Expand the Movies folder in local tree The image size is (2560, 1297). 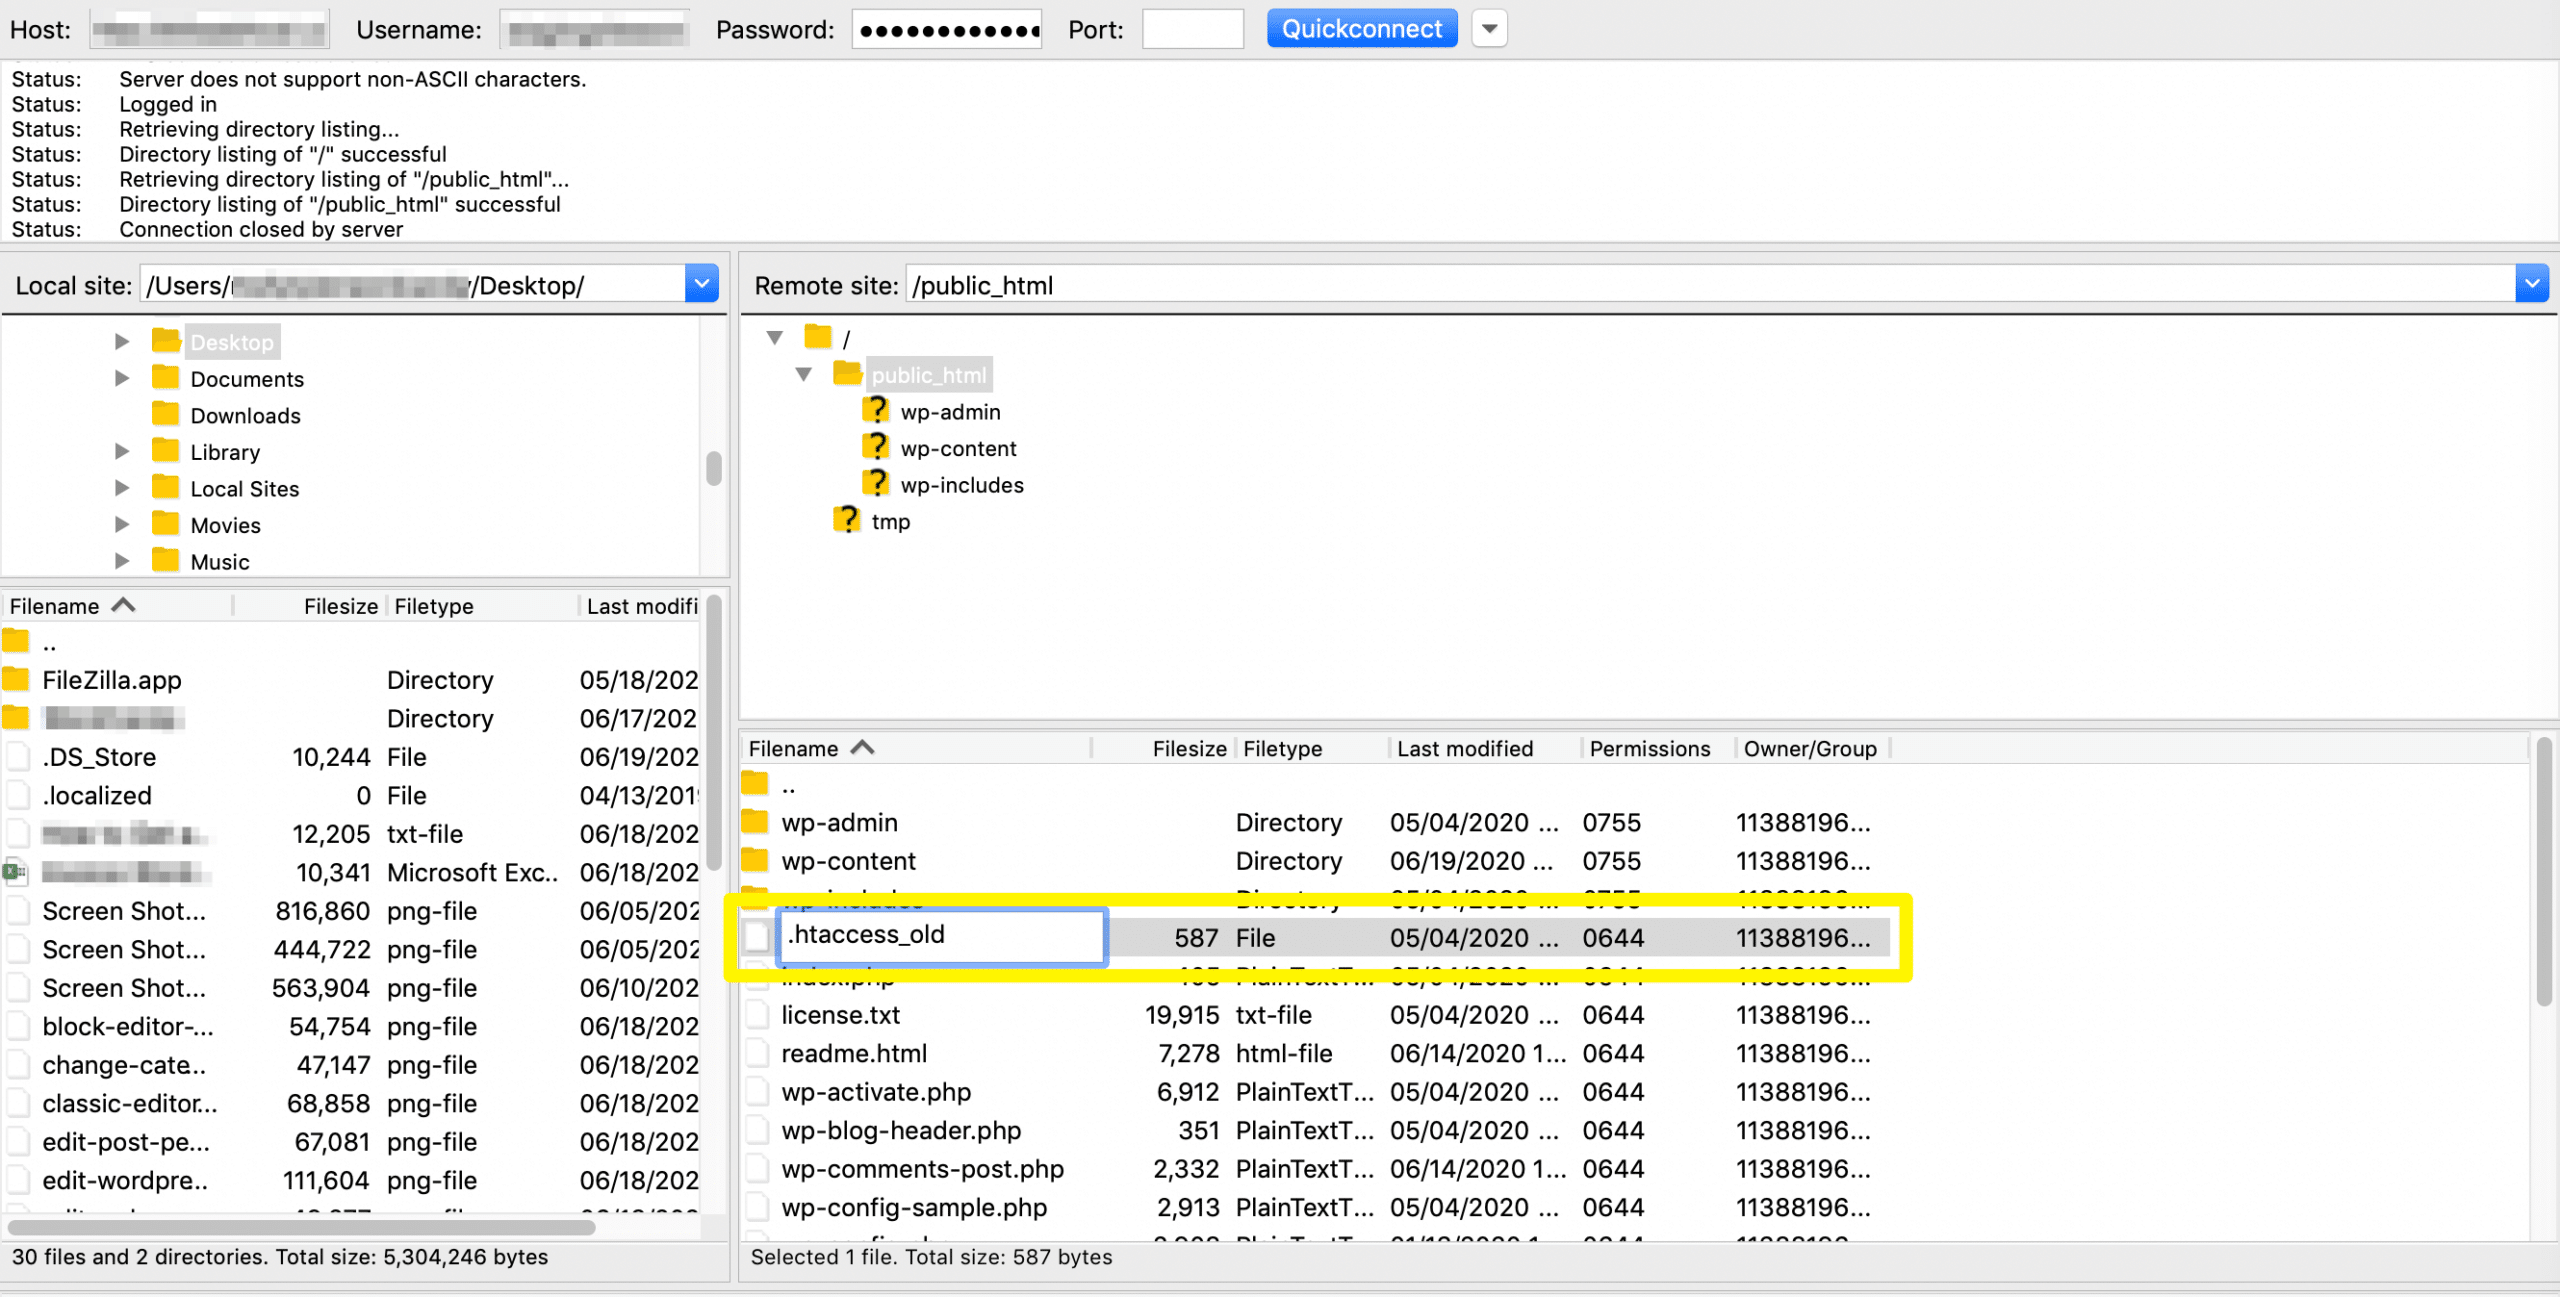tap(122, 525)
